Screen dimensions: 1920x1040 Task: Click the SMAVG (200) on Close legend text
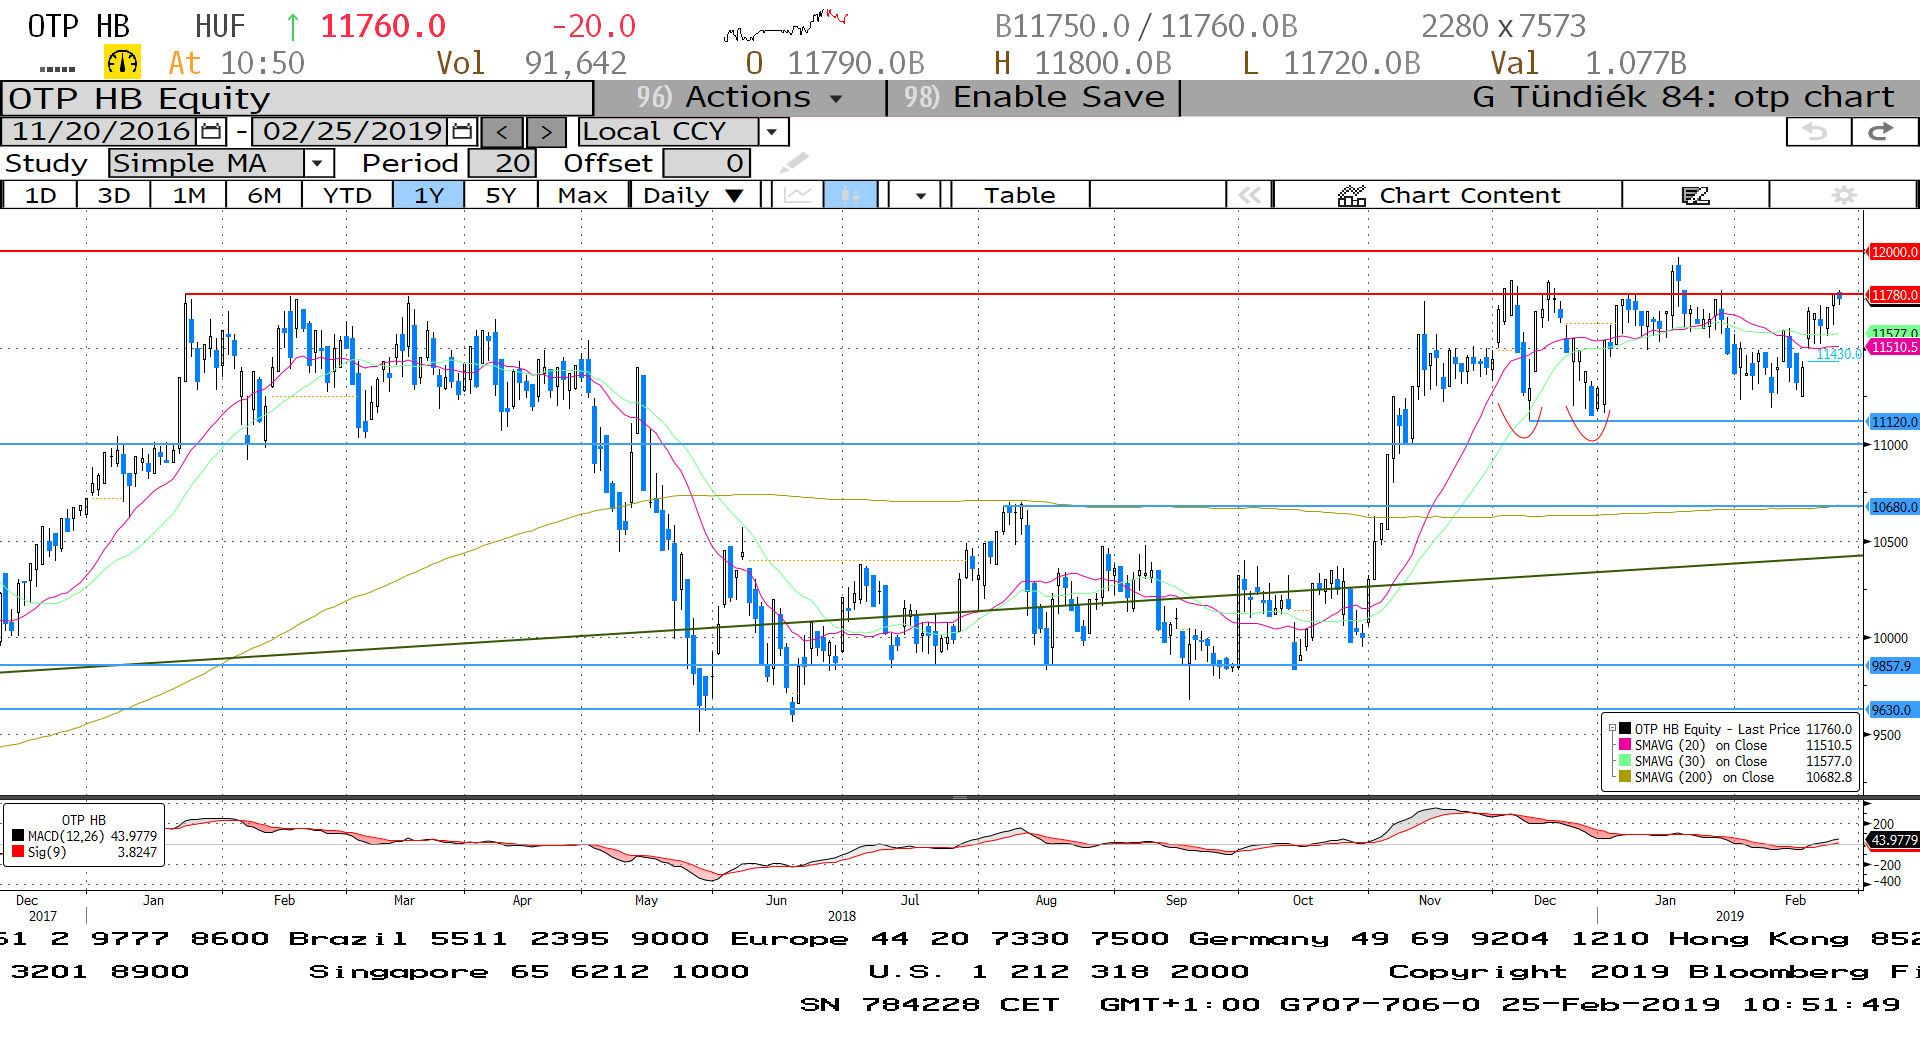point(1704,777)
